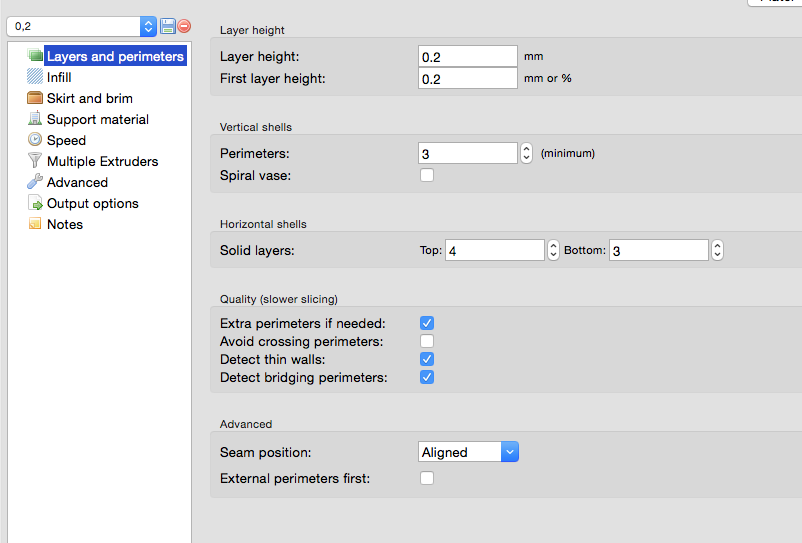Viewport: 802px width, 543px height.
Task: Toggle Avoid crossing perimeters checkbox
Action: 427,341
